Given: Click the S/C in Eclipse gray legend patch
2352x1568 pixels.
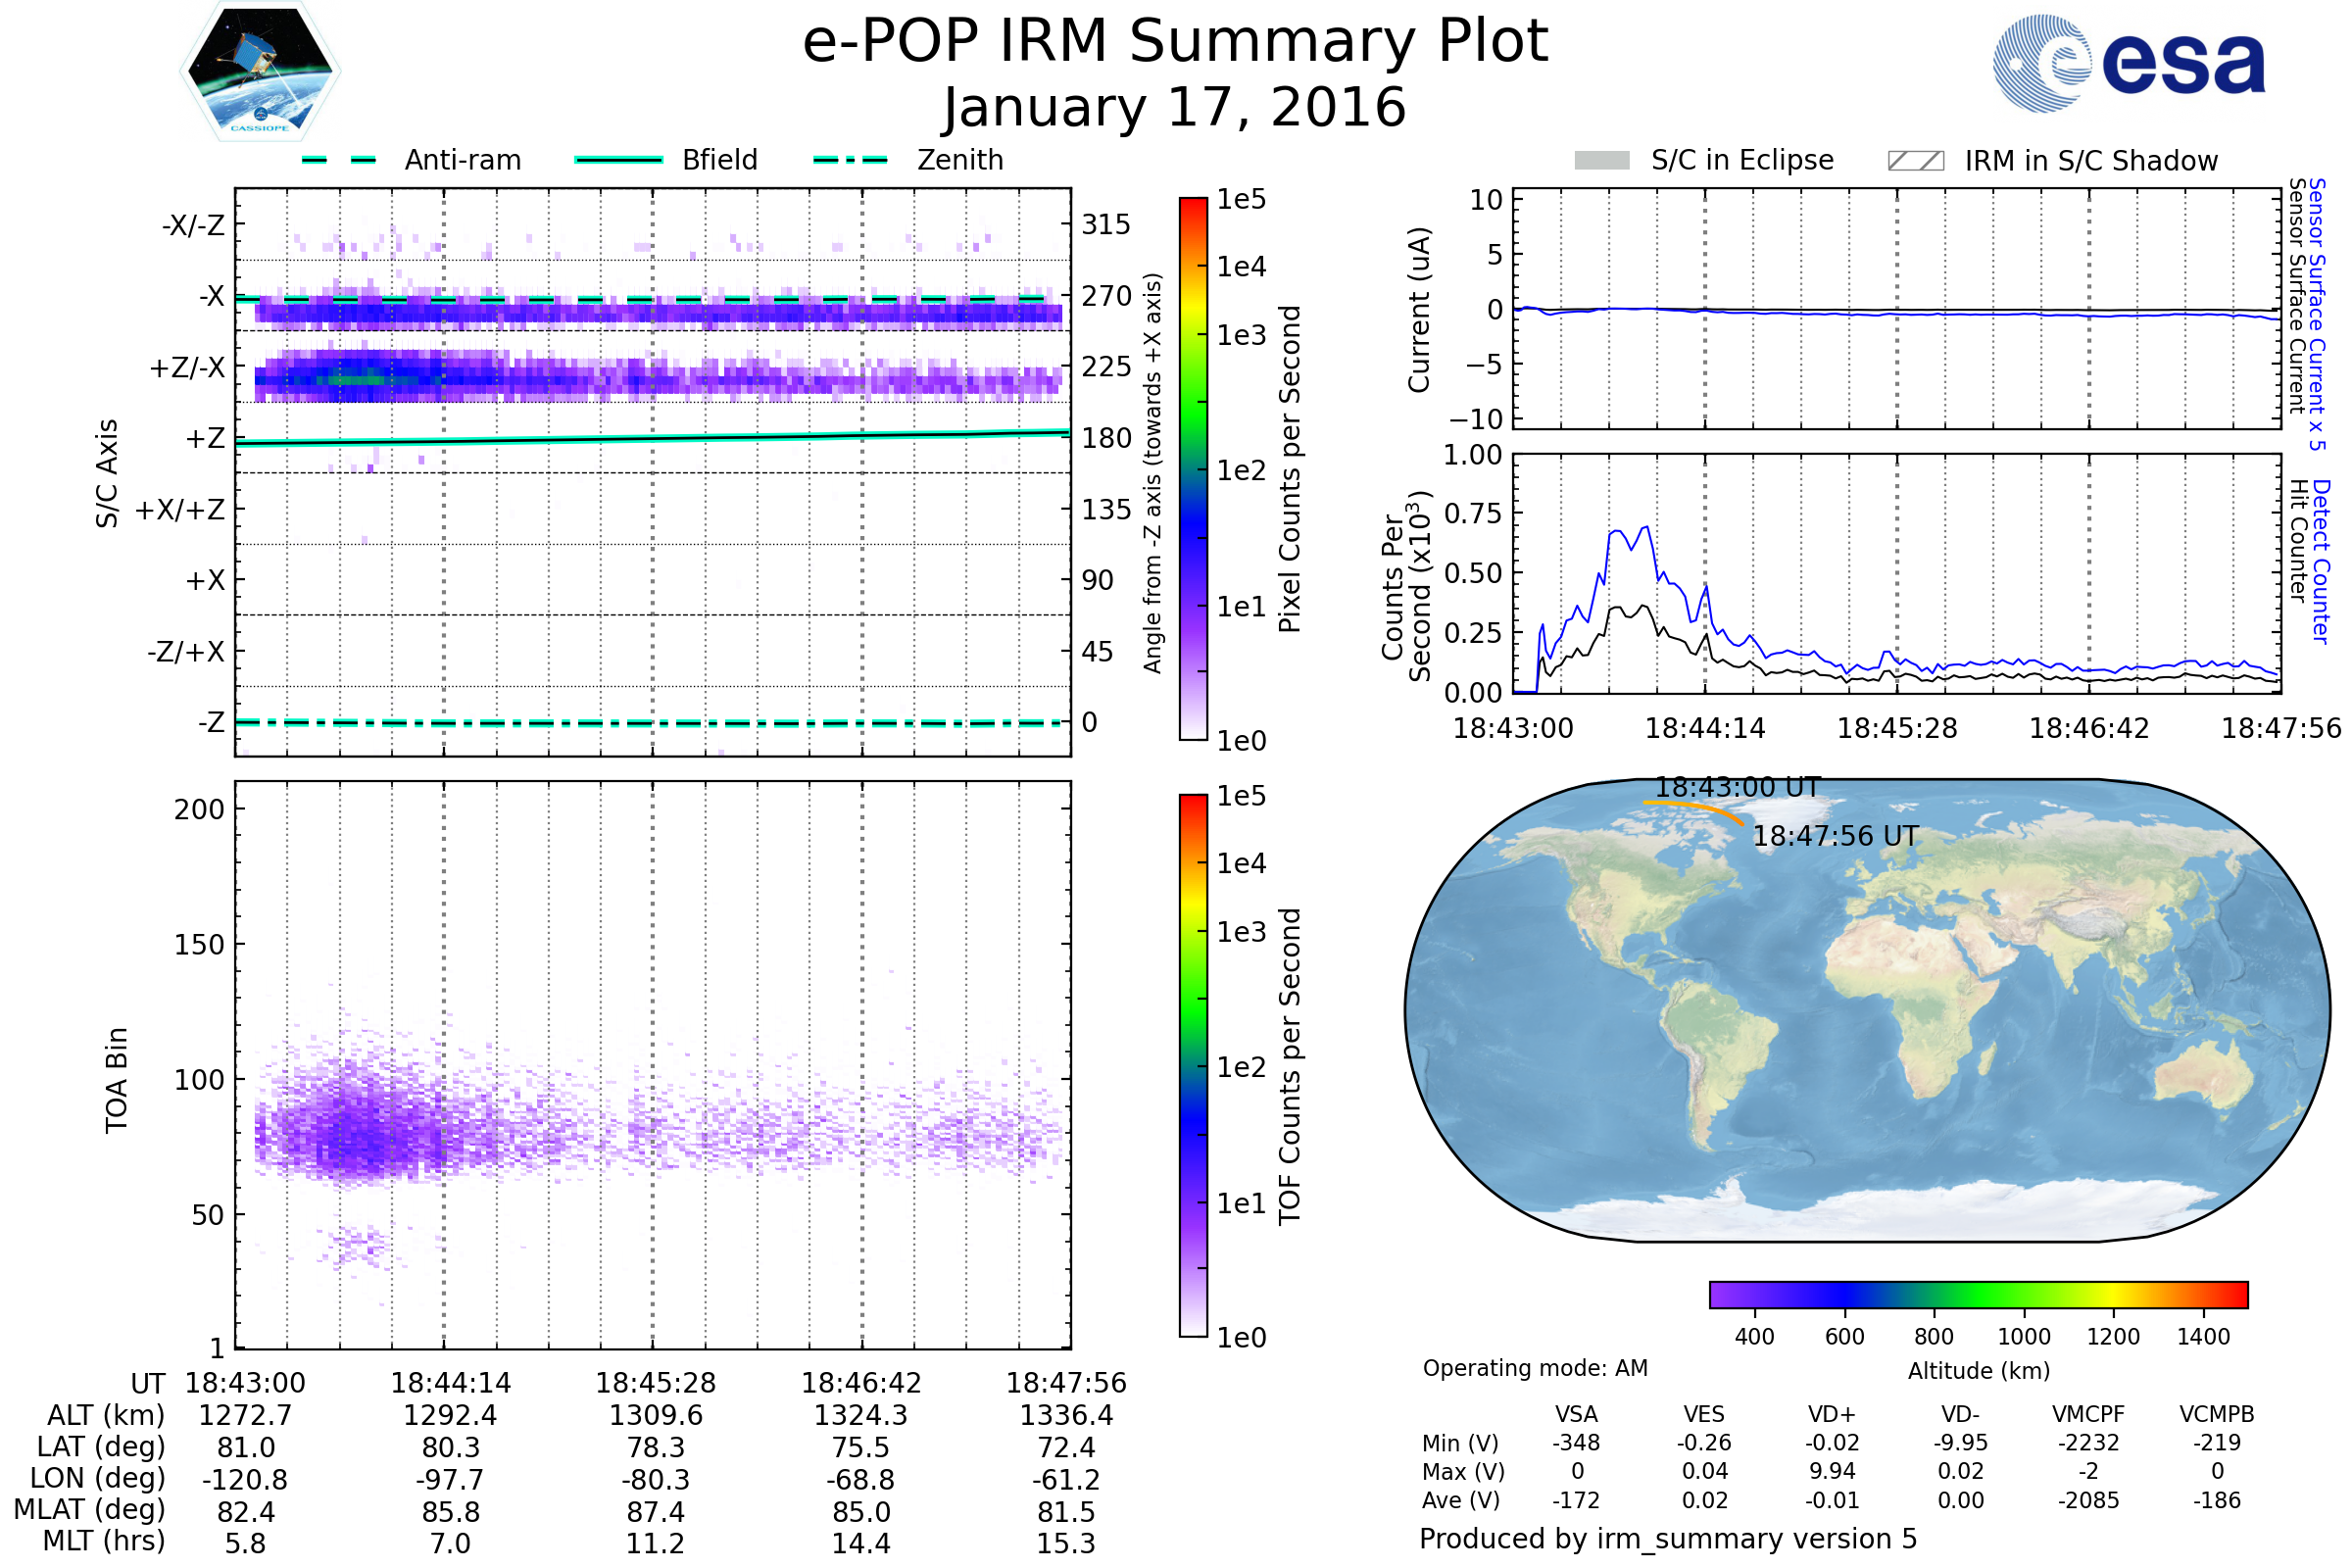Looking at the screenshot, I should [x=1602, y=161].
